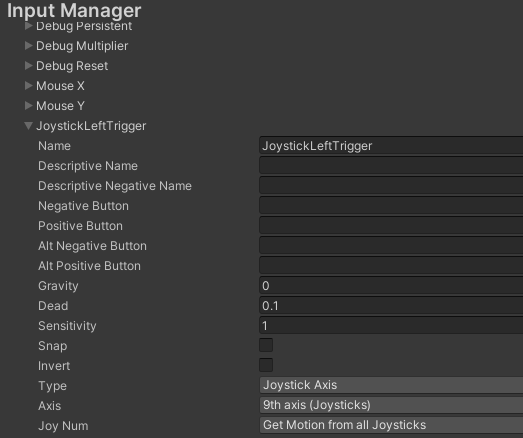Collapse the JoystickLeftTrigger entry

29,125
